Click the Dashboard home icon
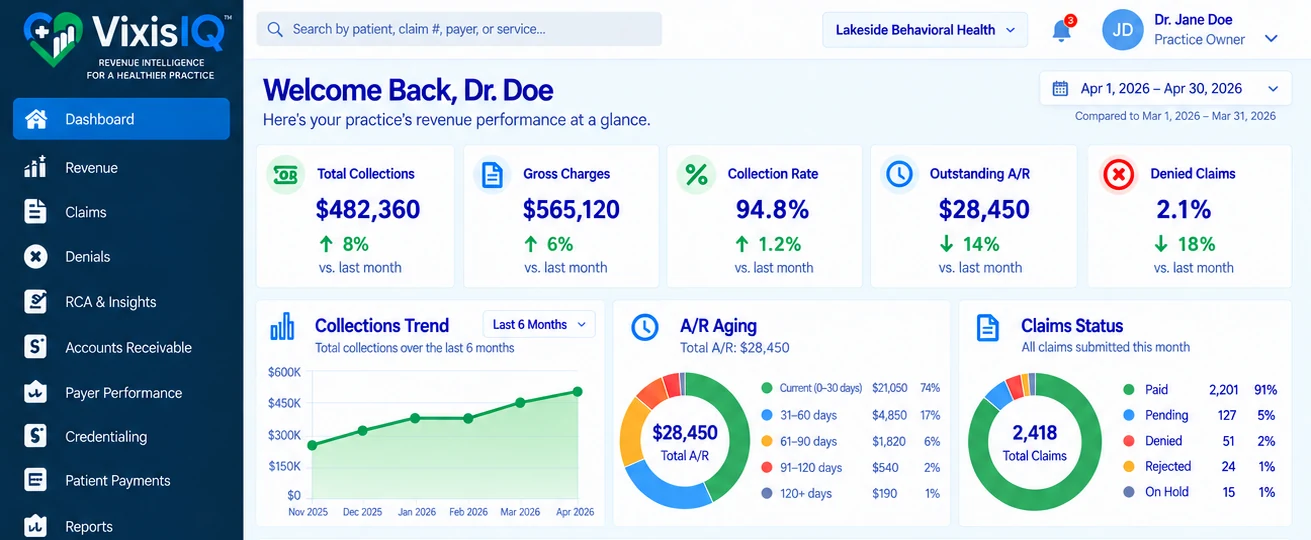This screenshot has height=540, width=1311. tap(36, 119)
